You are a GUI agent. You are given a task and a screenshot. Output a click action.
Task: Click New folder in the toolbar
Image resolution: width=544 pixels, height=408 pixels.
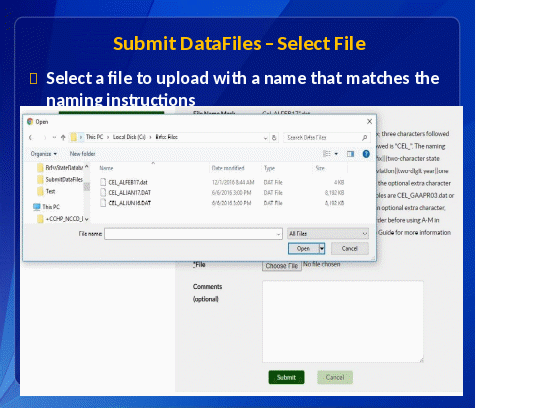tap(83, 154)
